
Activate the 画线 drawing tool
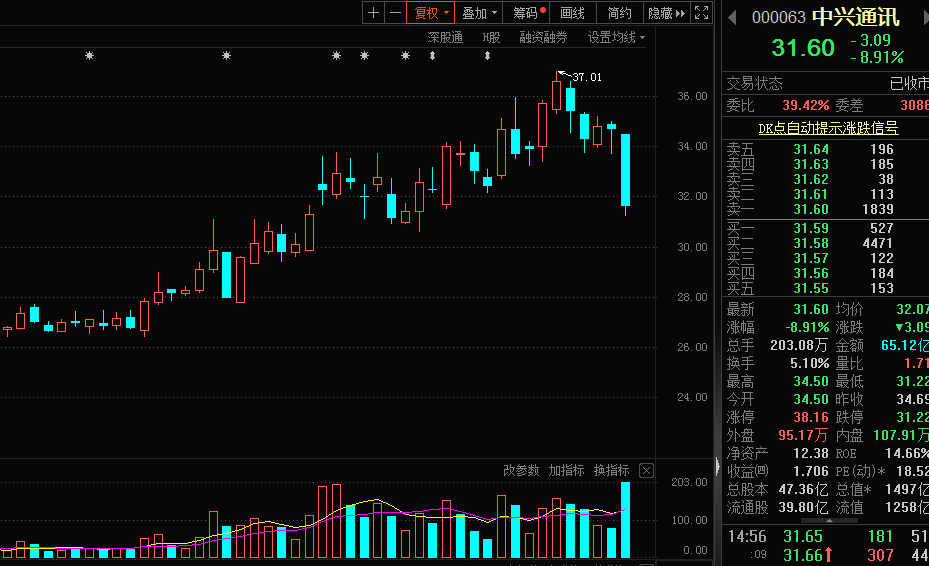(572, 13)
